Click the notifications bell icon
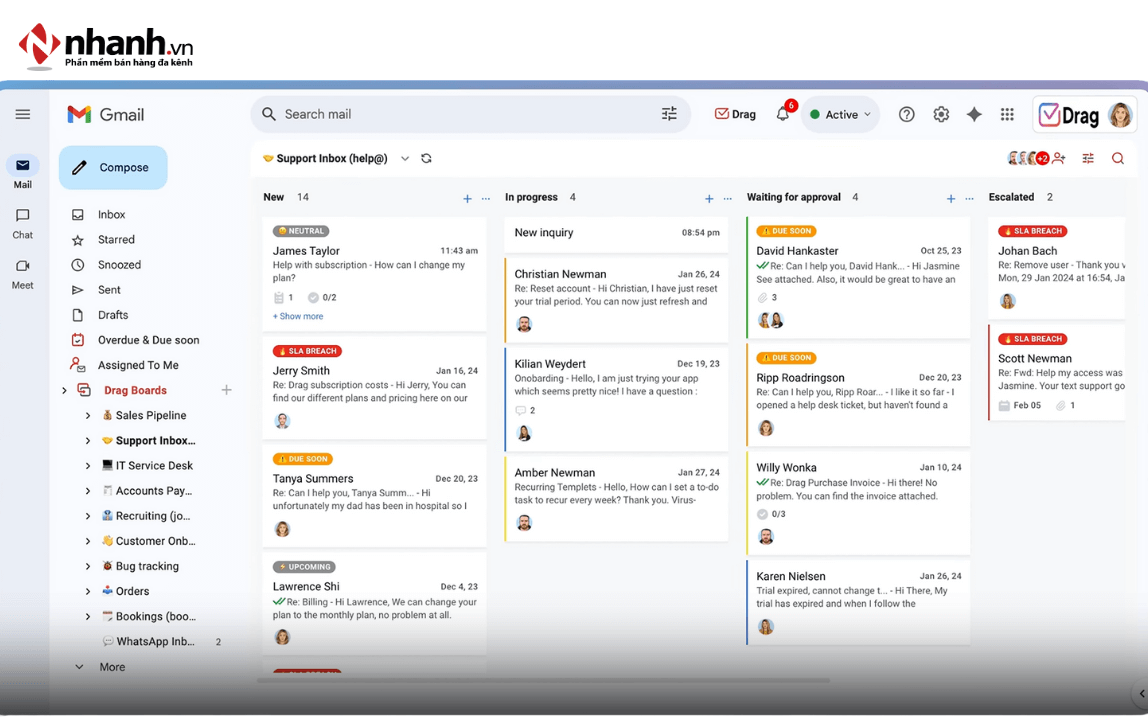This screenshot has width=1148, height=717. 782,114
